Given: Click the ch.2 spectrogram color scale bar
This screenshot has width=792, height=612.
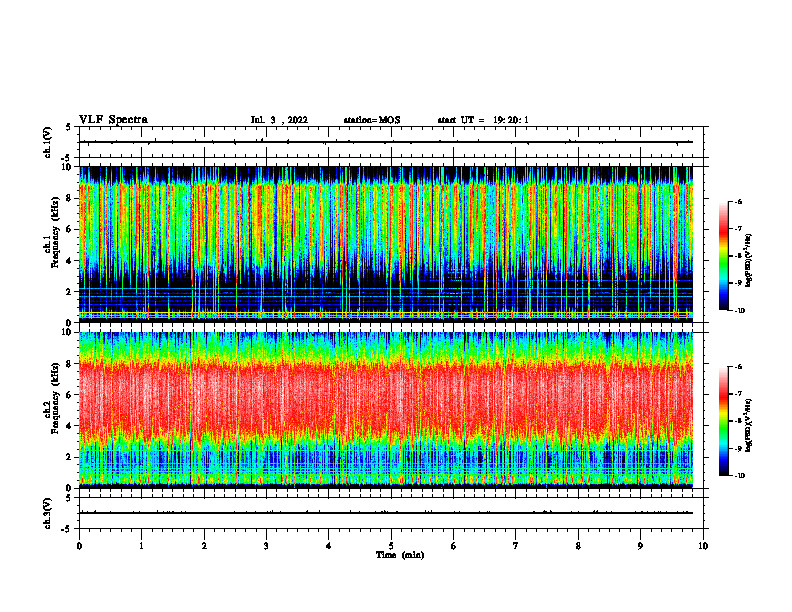Looking at the screenshot, I should click(x=723, y=421).
